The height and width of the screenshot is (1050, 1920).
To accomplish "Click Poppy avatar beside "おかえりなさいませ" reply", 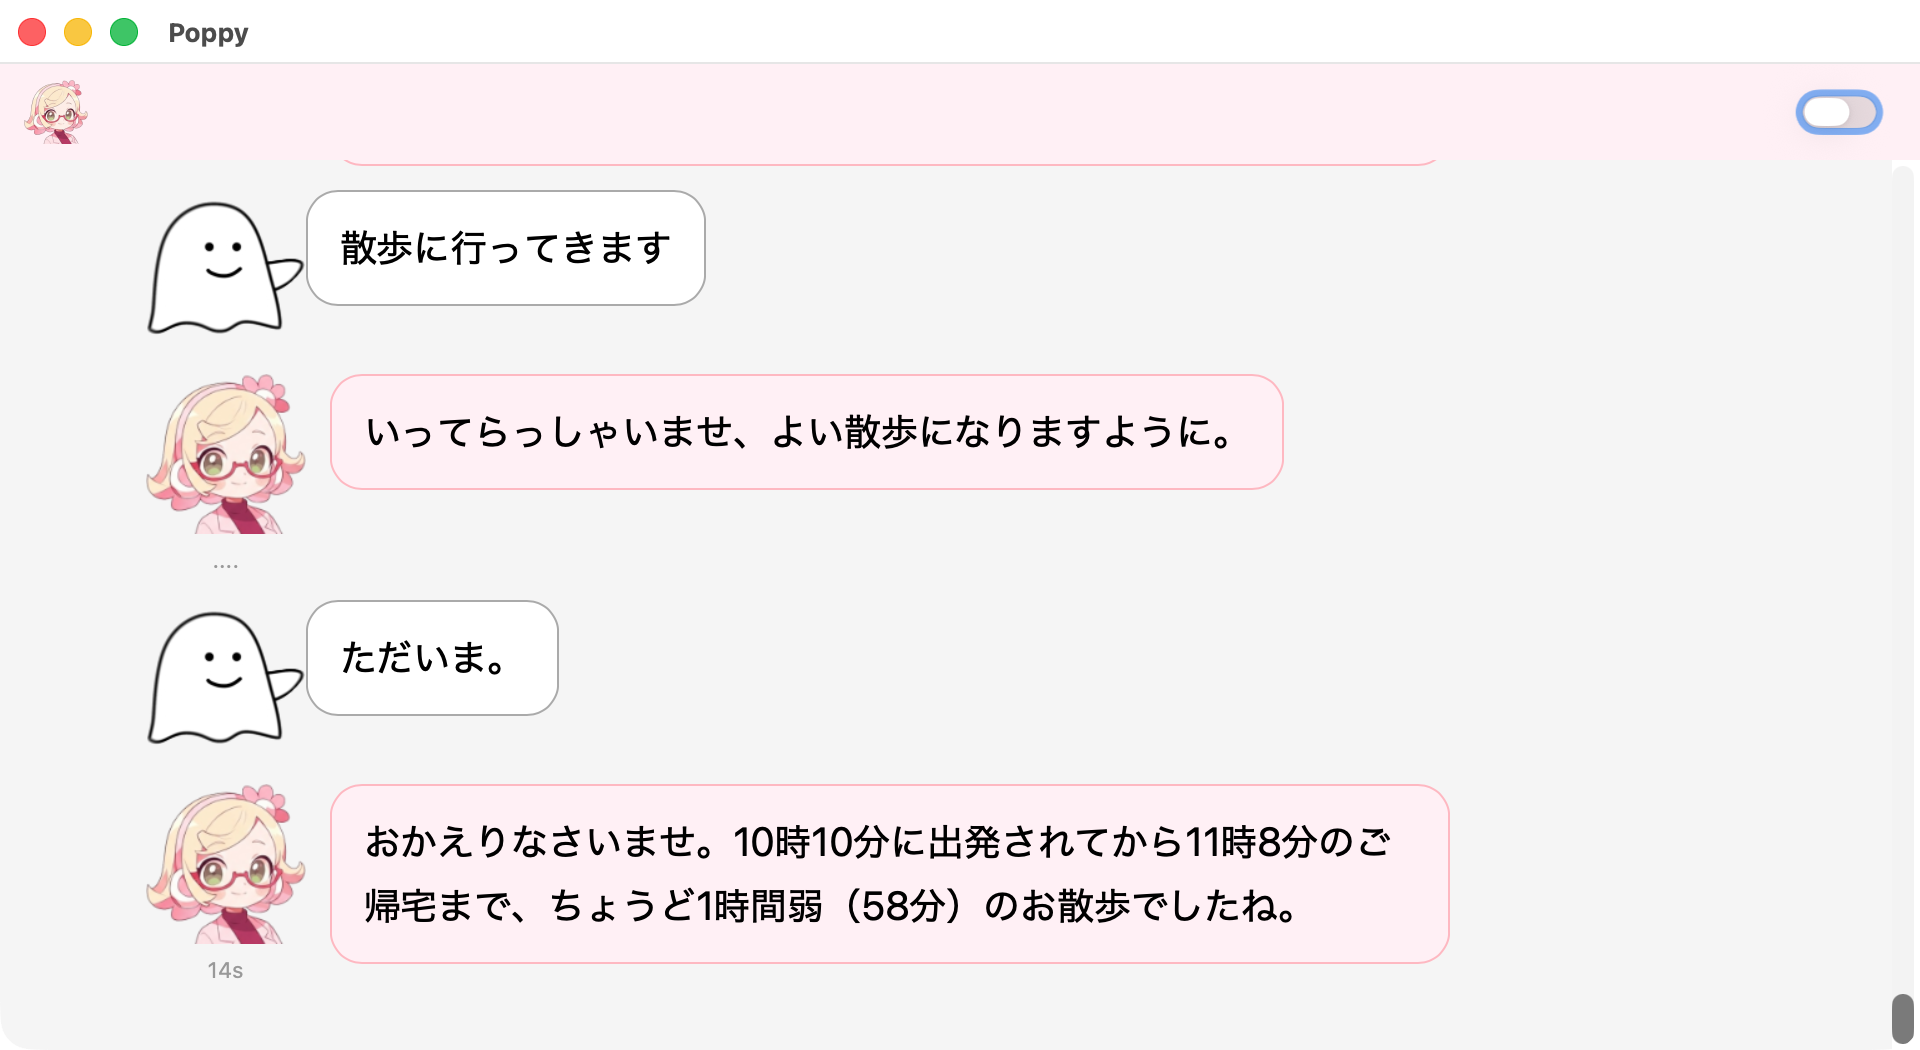I will (x=226, y=866).
